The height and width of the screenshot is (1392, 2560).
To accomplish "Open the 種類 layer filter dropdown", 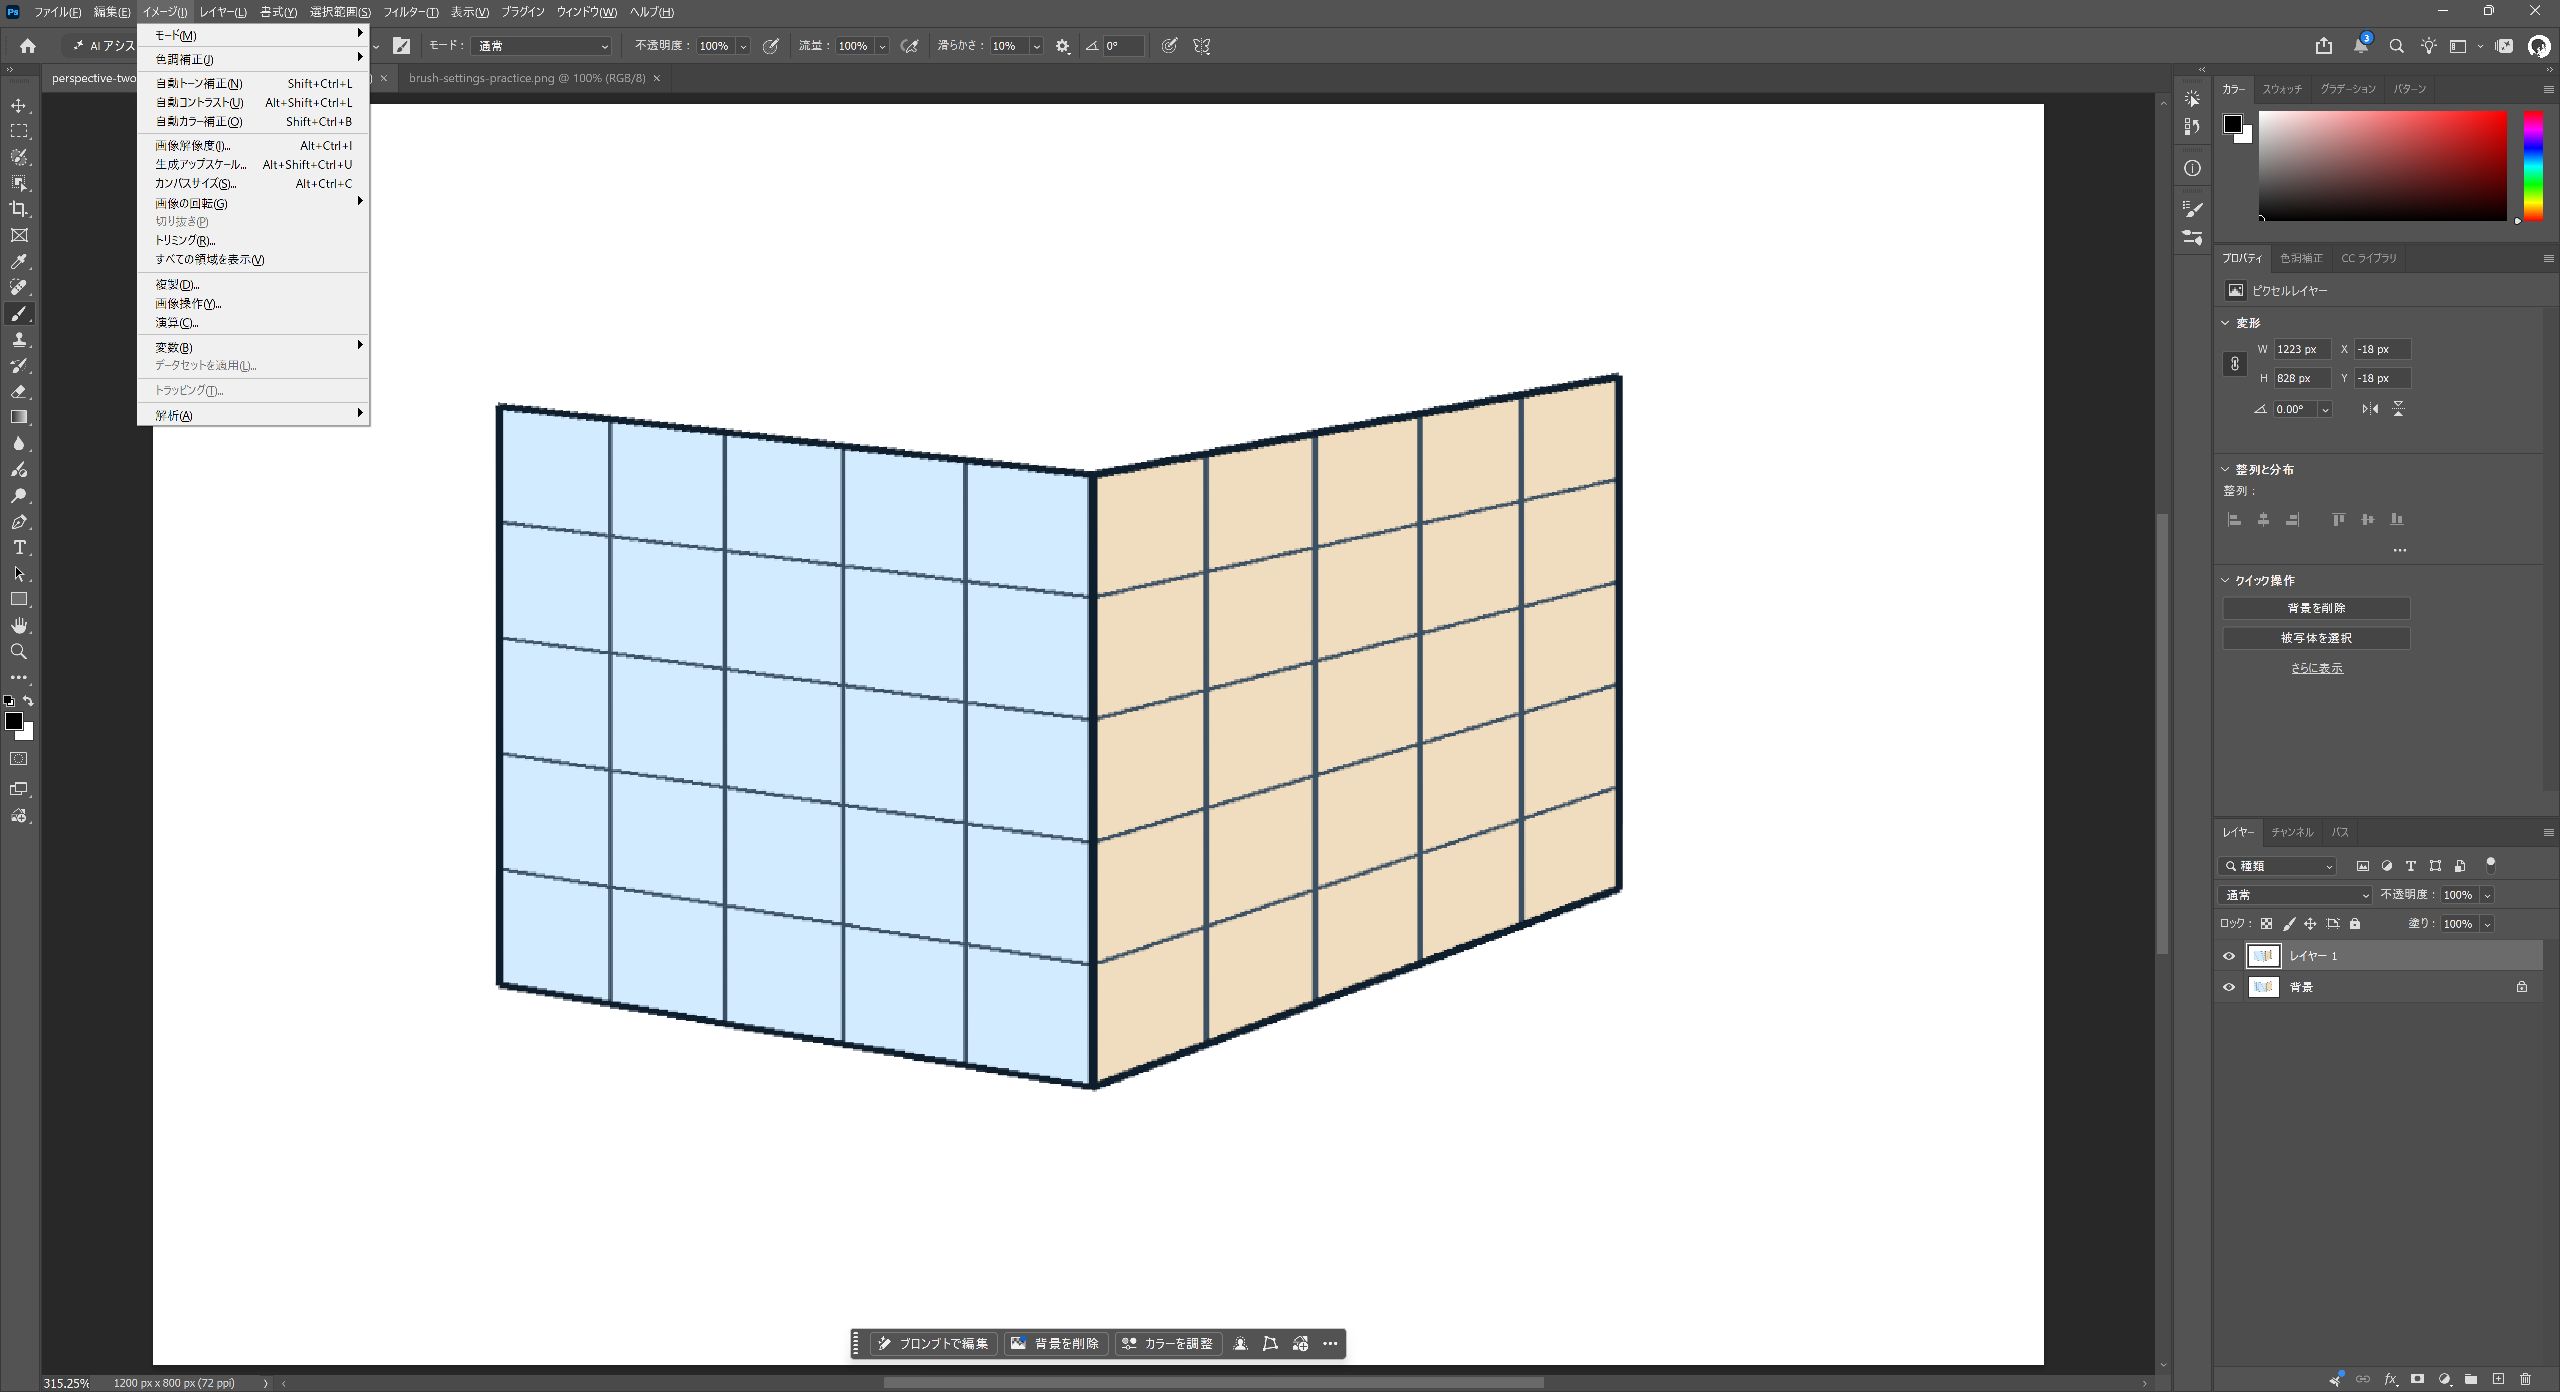I will (2277, 866).
